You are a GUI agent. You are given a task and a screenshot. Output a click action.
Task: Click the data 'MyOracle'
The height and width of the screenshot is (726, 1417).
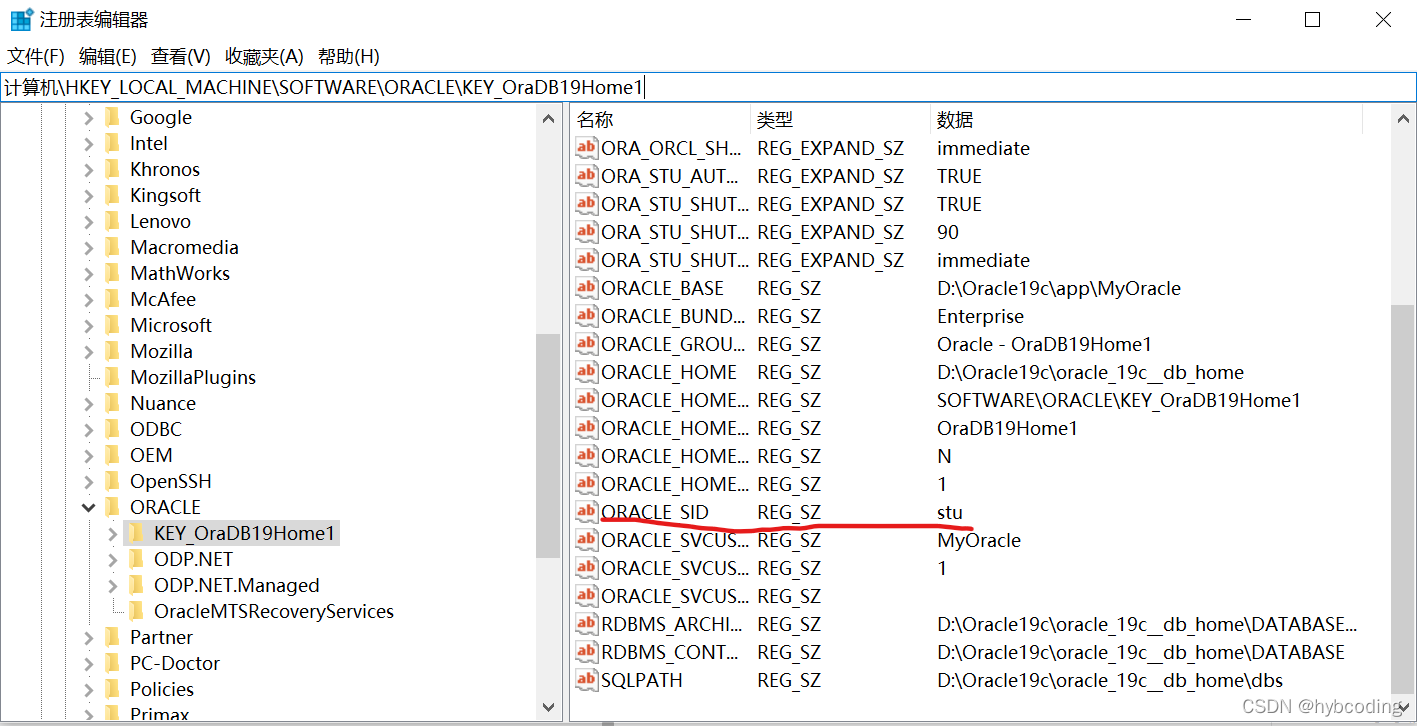coord(979,540)
